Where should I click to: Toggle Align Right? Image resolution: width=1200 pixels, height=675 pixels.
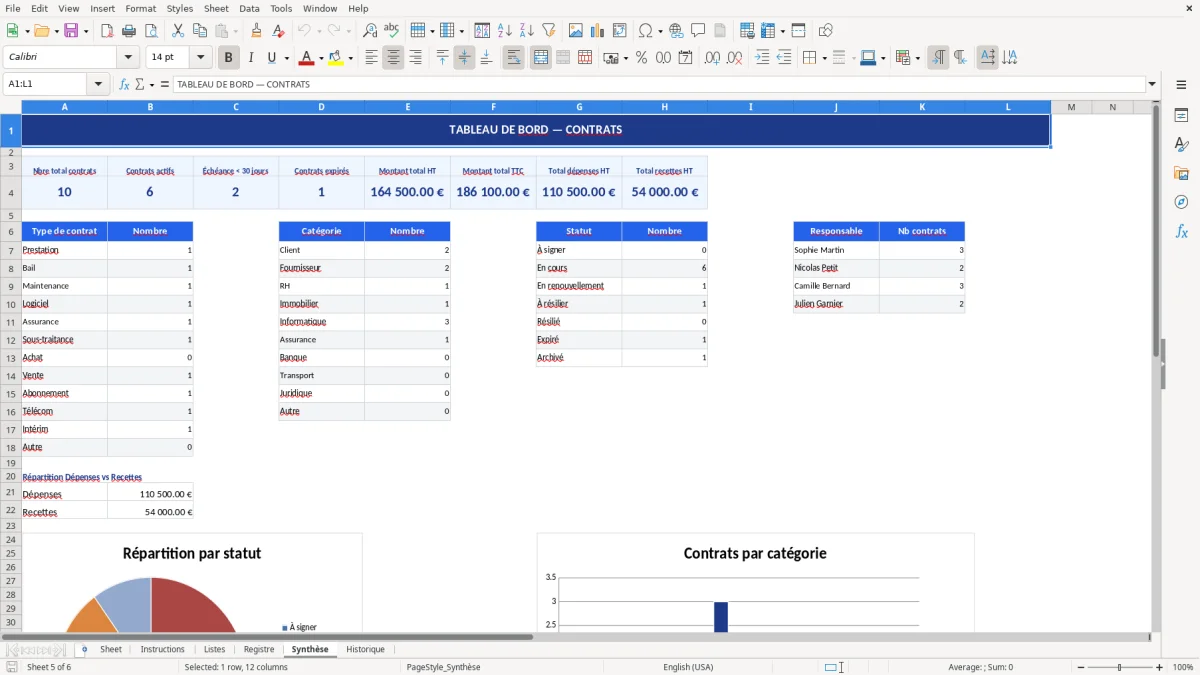coord(415,58)
